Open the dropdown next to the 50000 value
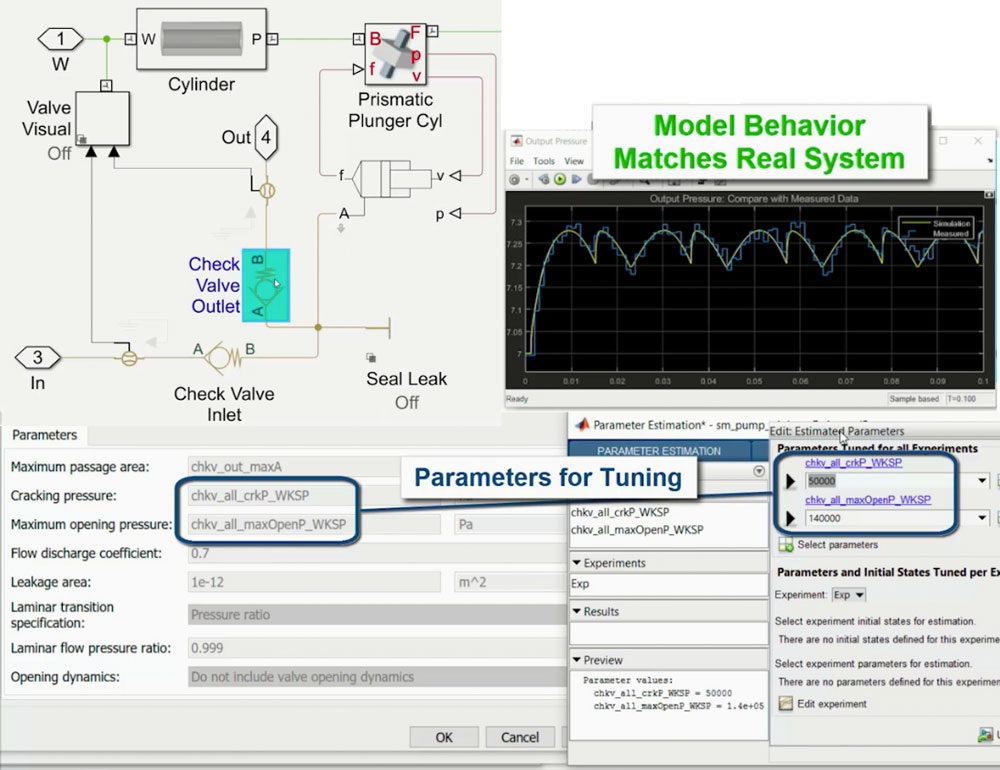 pos(981,480)
